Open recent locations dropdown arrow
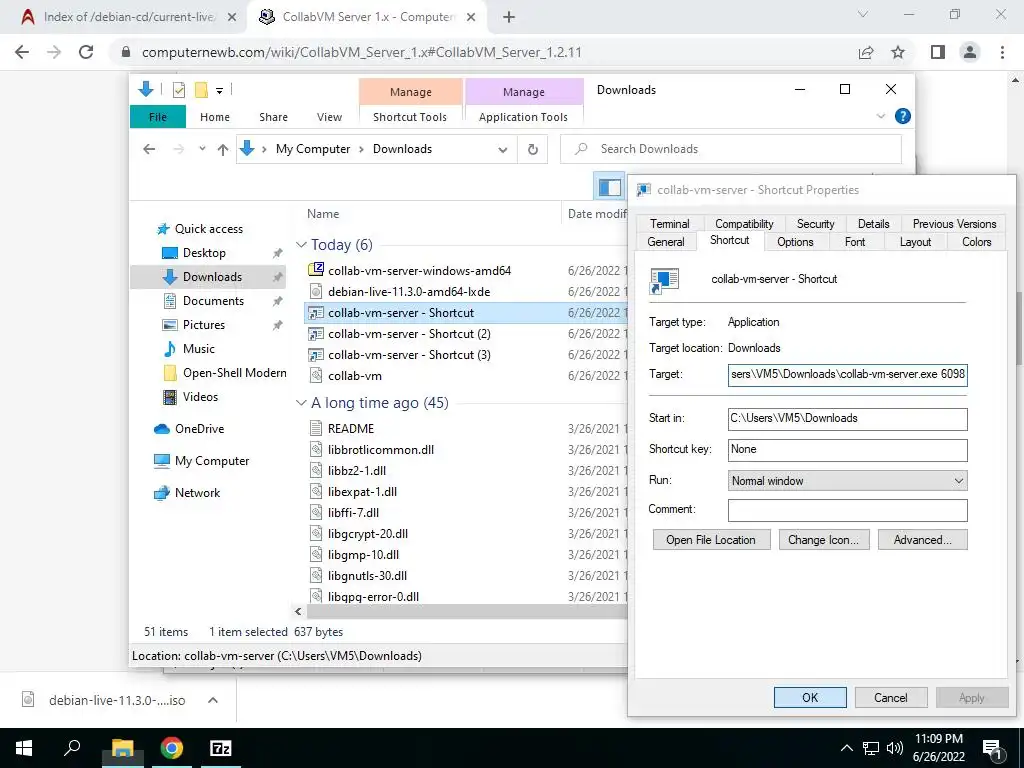The height and width of the screenshot is (768, 1024). pyautogui.click(x=202, y=149)
